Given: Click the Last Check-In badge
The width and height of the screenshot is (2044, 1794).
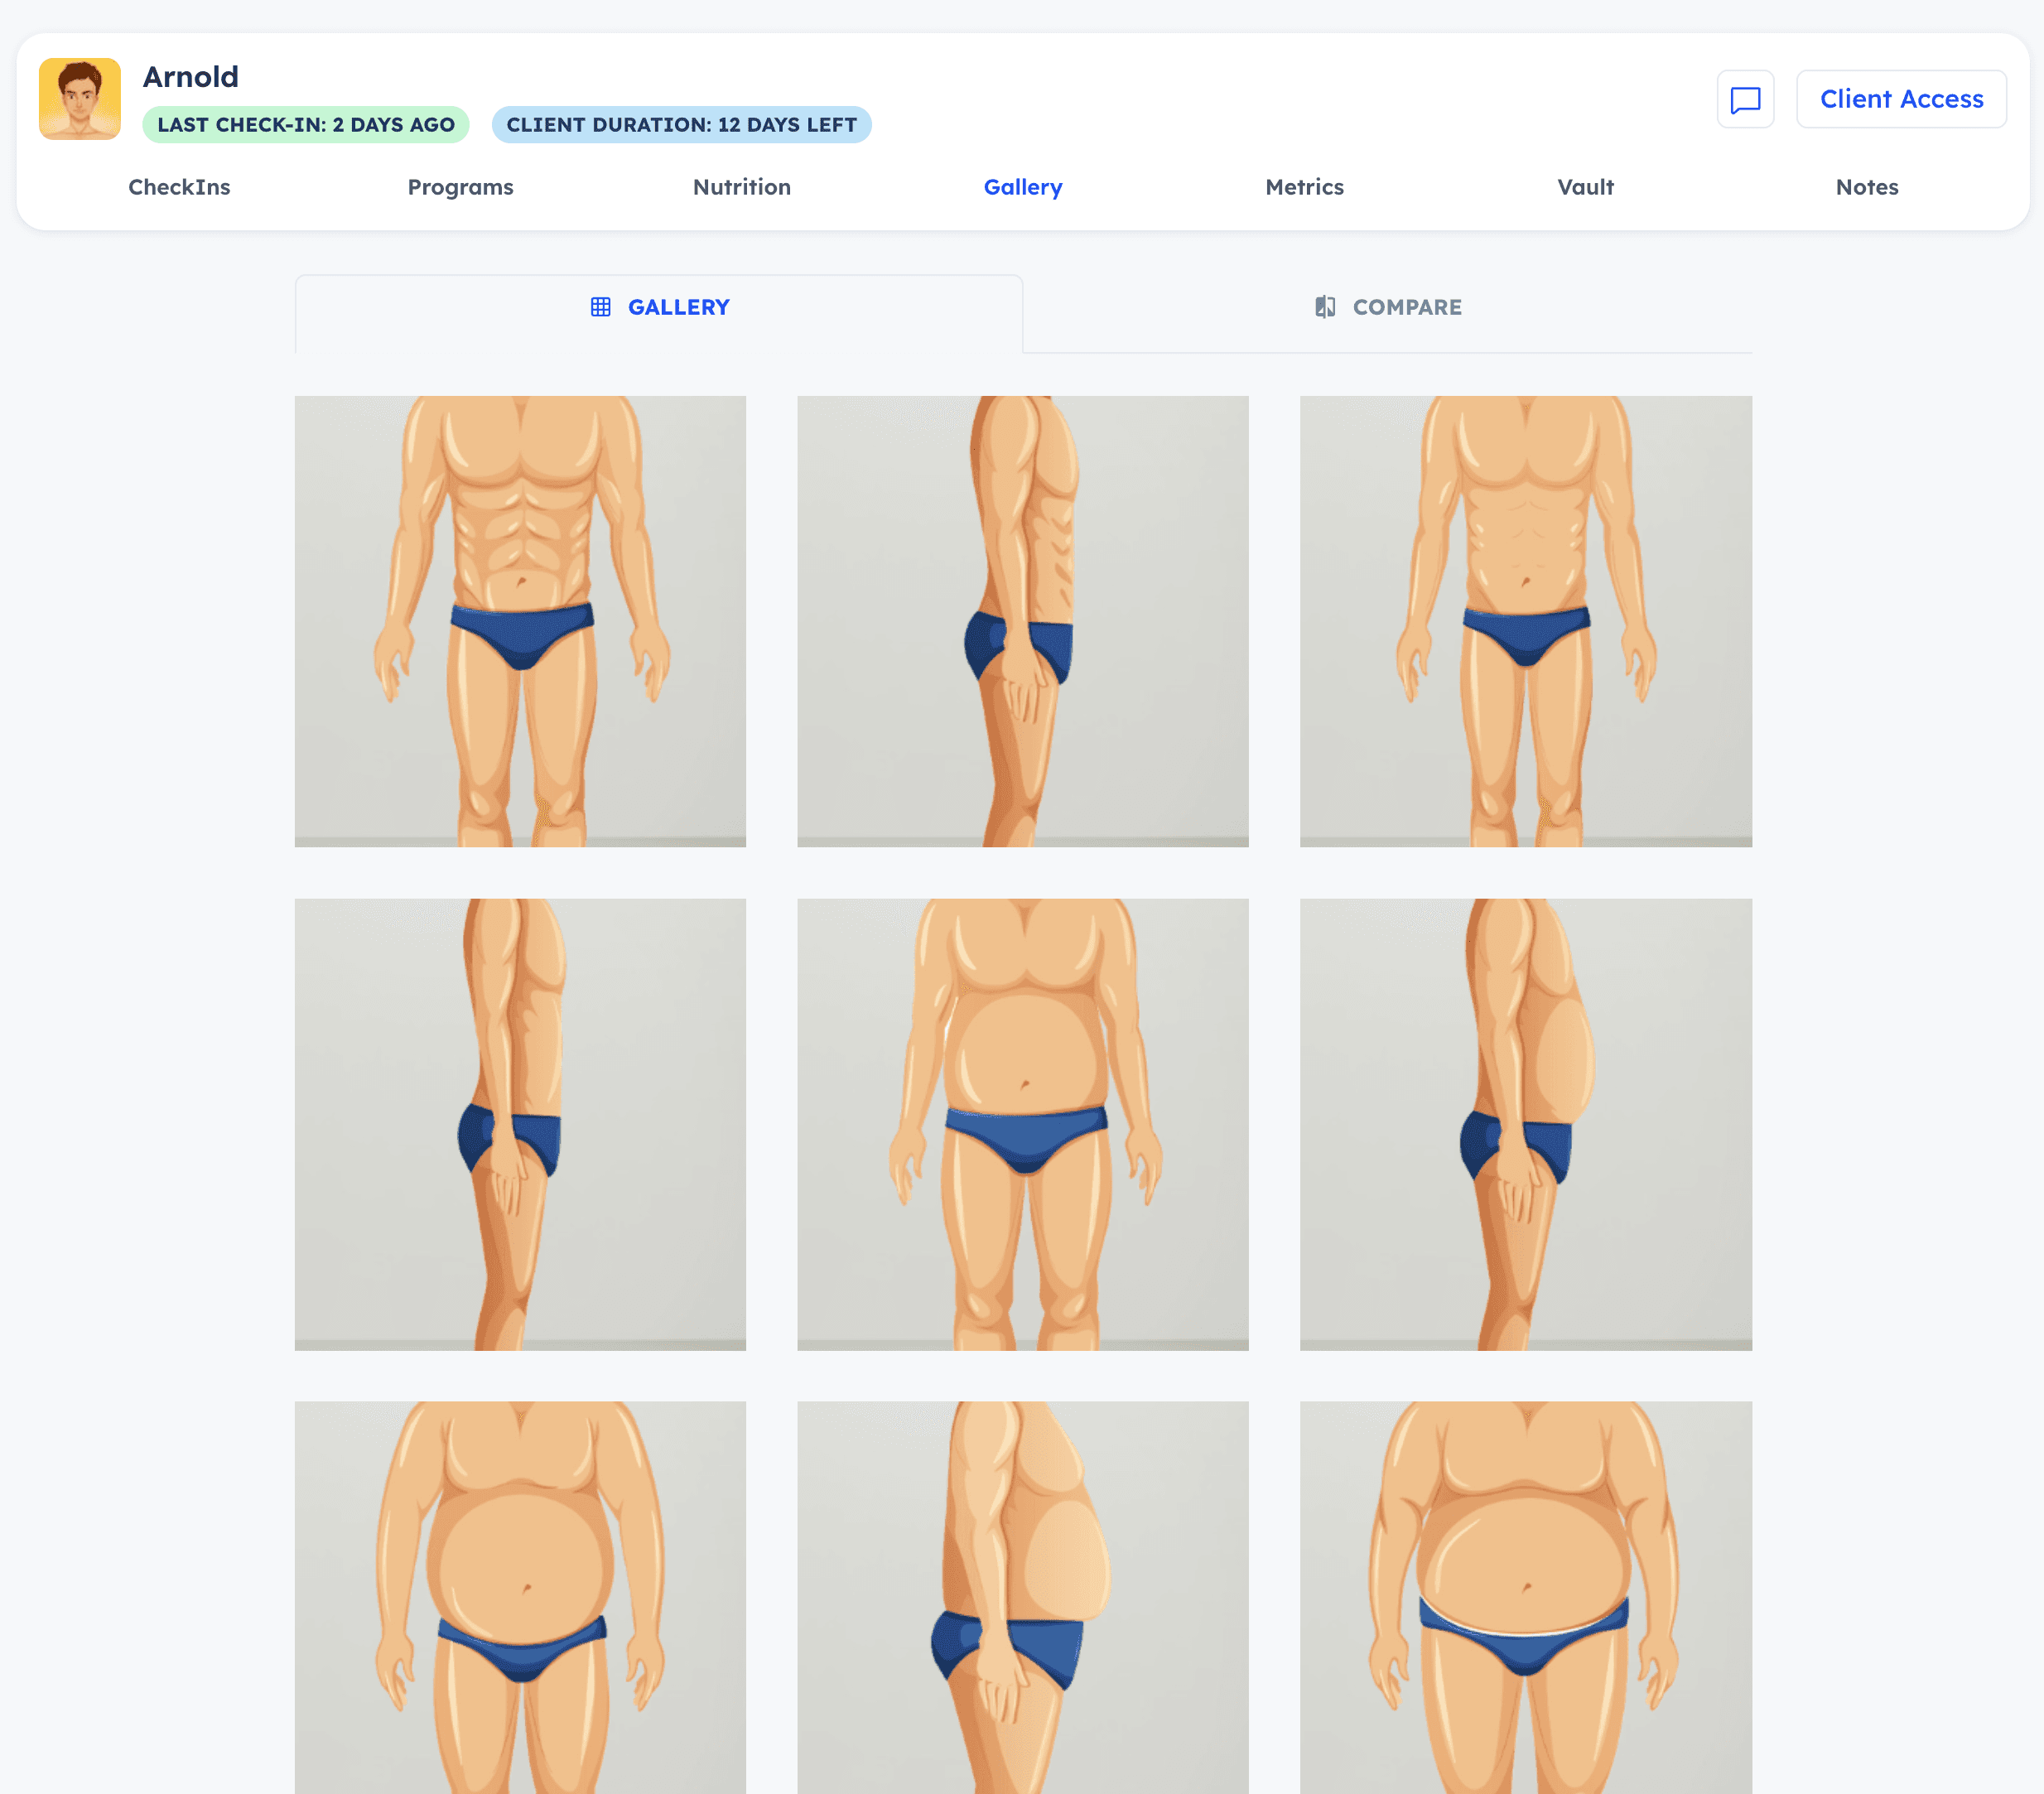Looking at the screenshot, I should tap(306, 125).
